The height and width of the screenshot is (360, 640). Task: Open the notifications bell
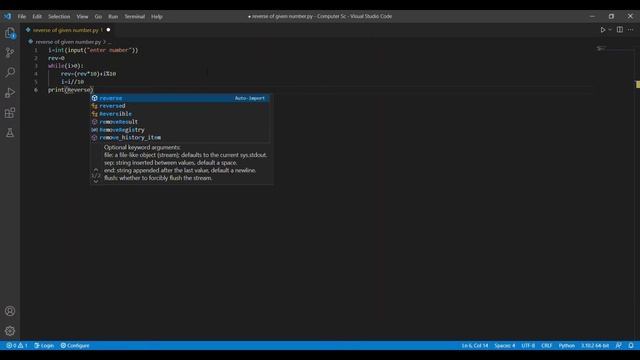coord(631,346)
